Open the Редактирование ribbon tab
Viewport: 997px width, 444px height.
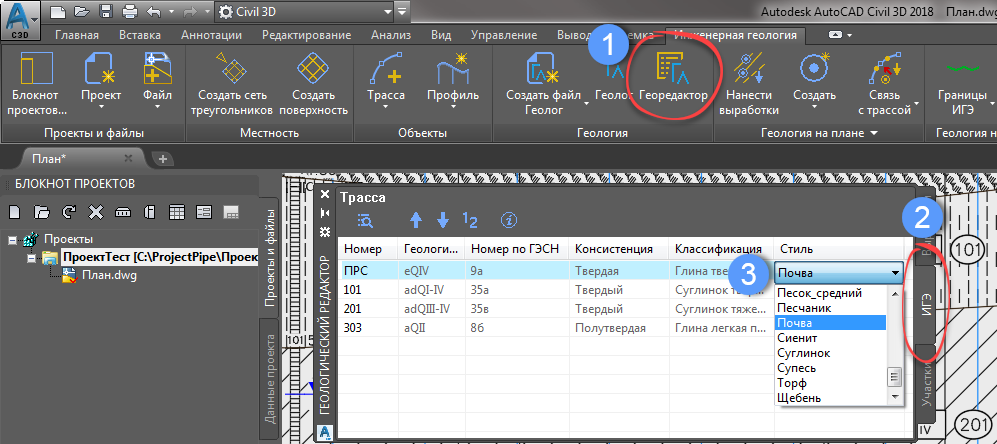[306, 35]
